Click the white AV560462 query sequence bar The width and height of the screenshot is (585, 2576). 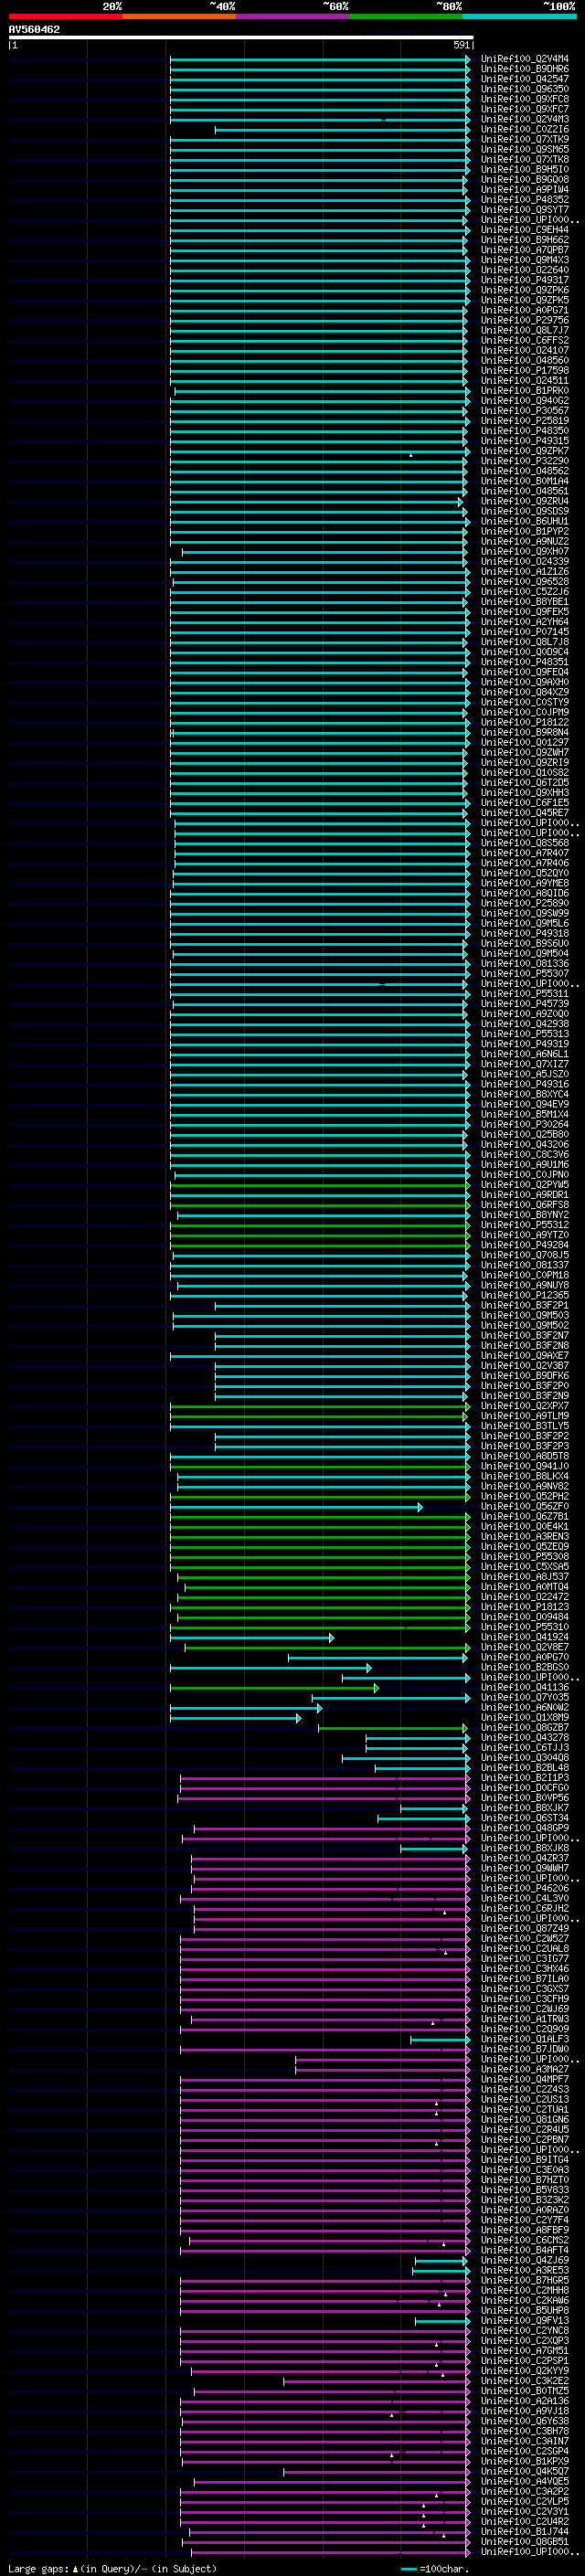(241, 37)
